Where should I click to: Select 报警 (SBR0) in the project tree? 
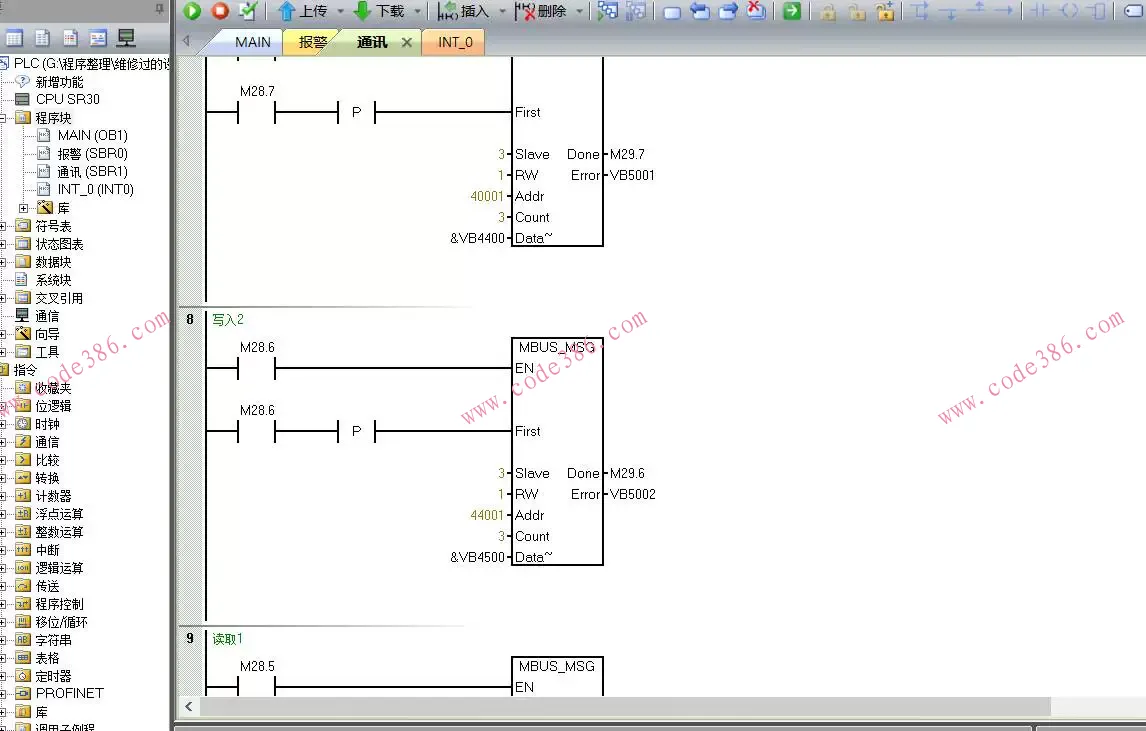pos(92,154)
